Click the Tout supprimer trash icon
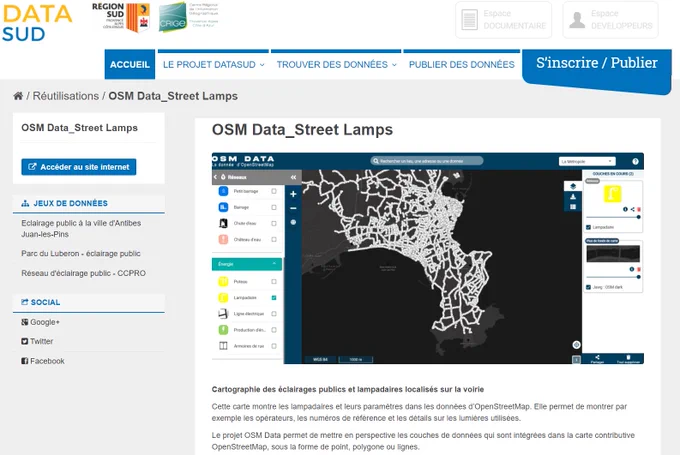Image resolution: width=680 pixels, height=455 pixels. pos(628,359)
